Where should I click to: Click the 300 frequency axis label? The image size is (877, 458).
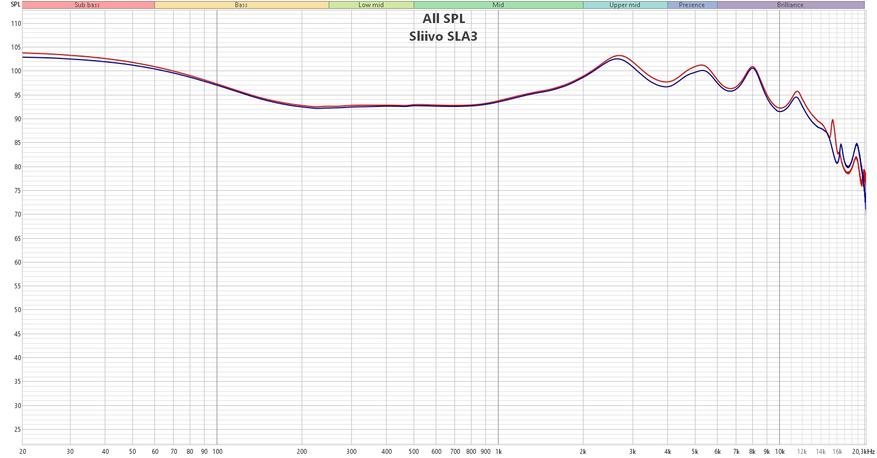tap(351, 451)
